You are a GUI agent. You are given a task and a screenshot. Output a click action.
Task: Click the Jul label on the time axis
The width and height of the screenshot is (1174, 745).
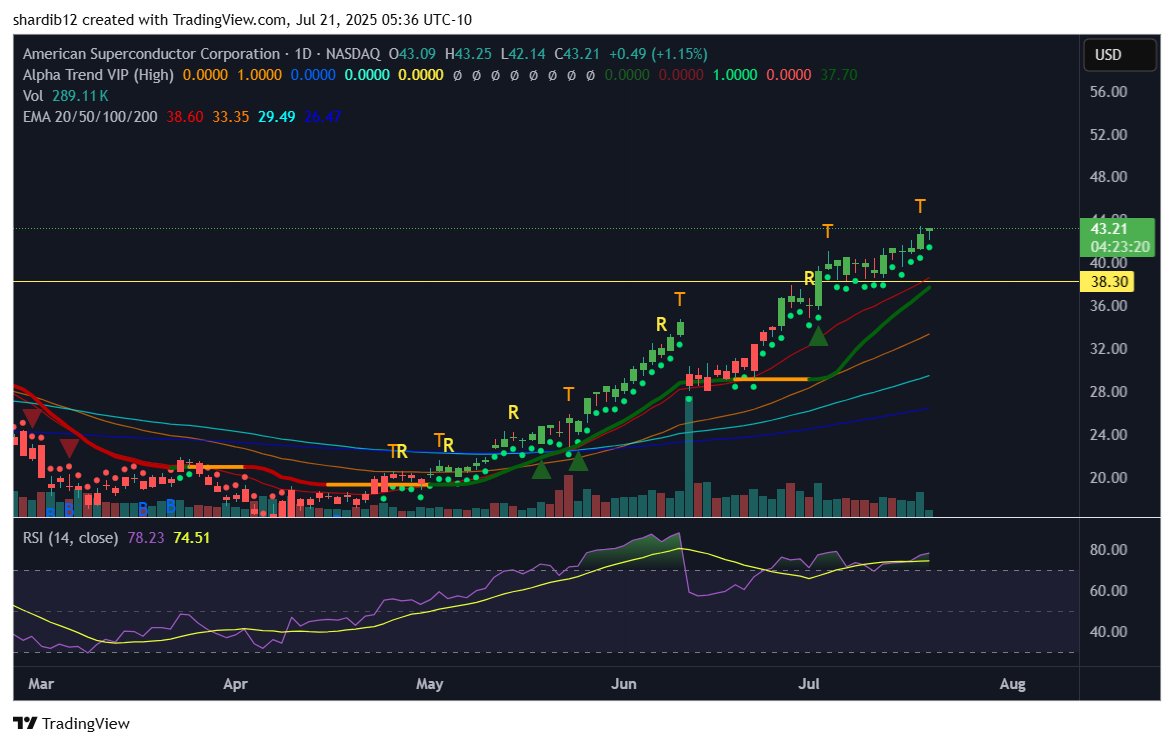click(x=809, y=684)
